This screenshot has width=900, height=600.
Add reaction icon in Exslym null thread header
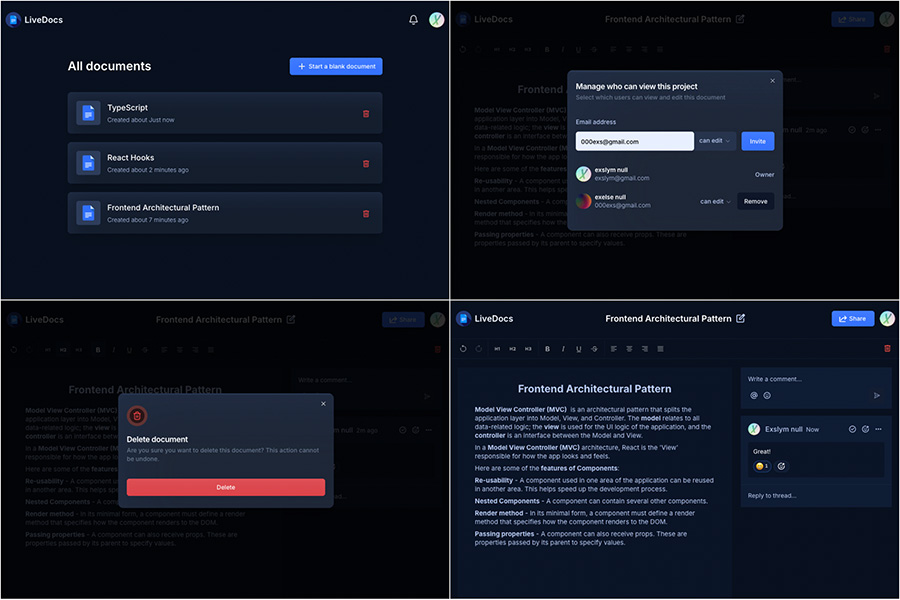click(x=866, y=429)
